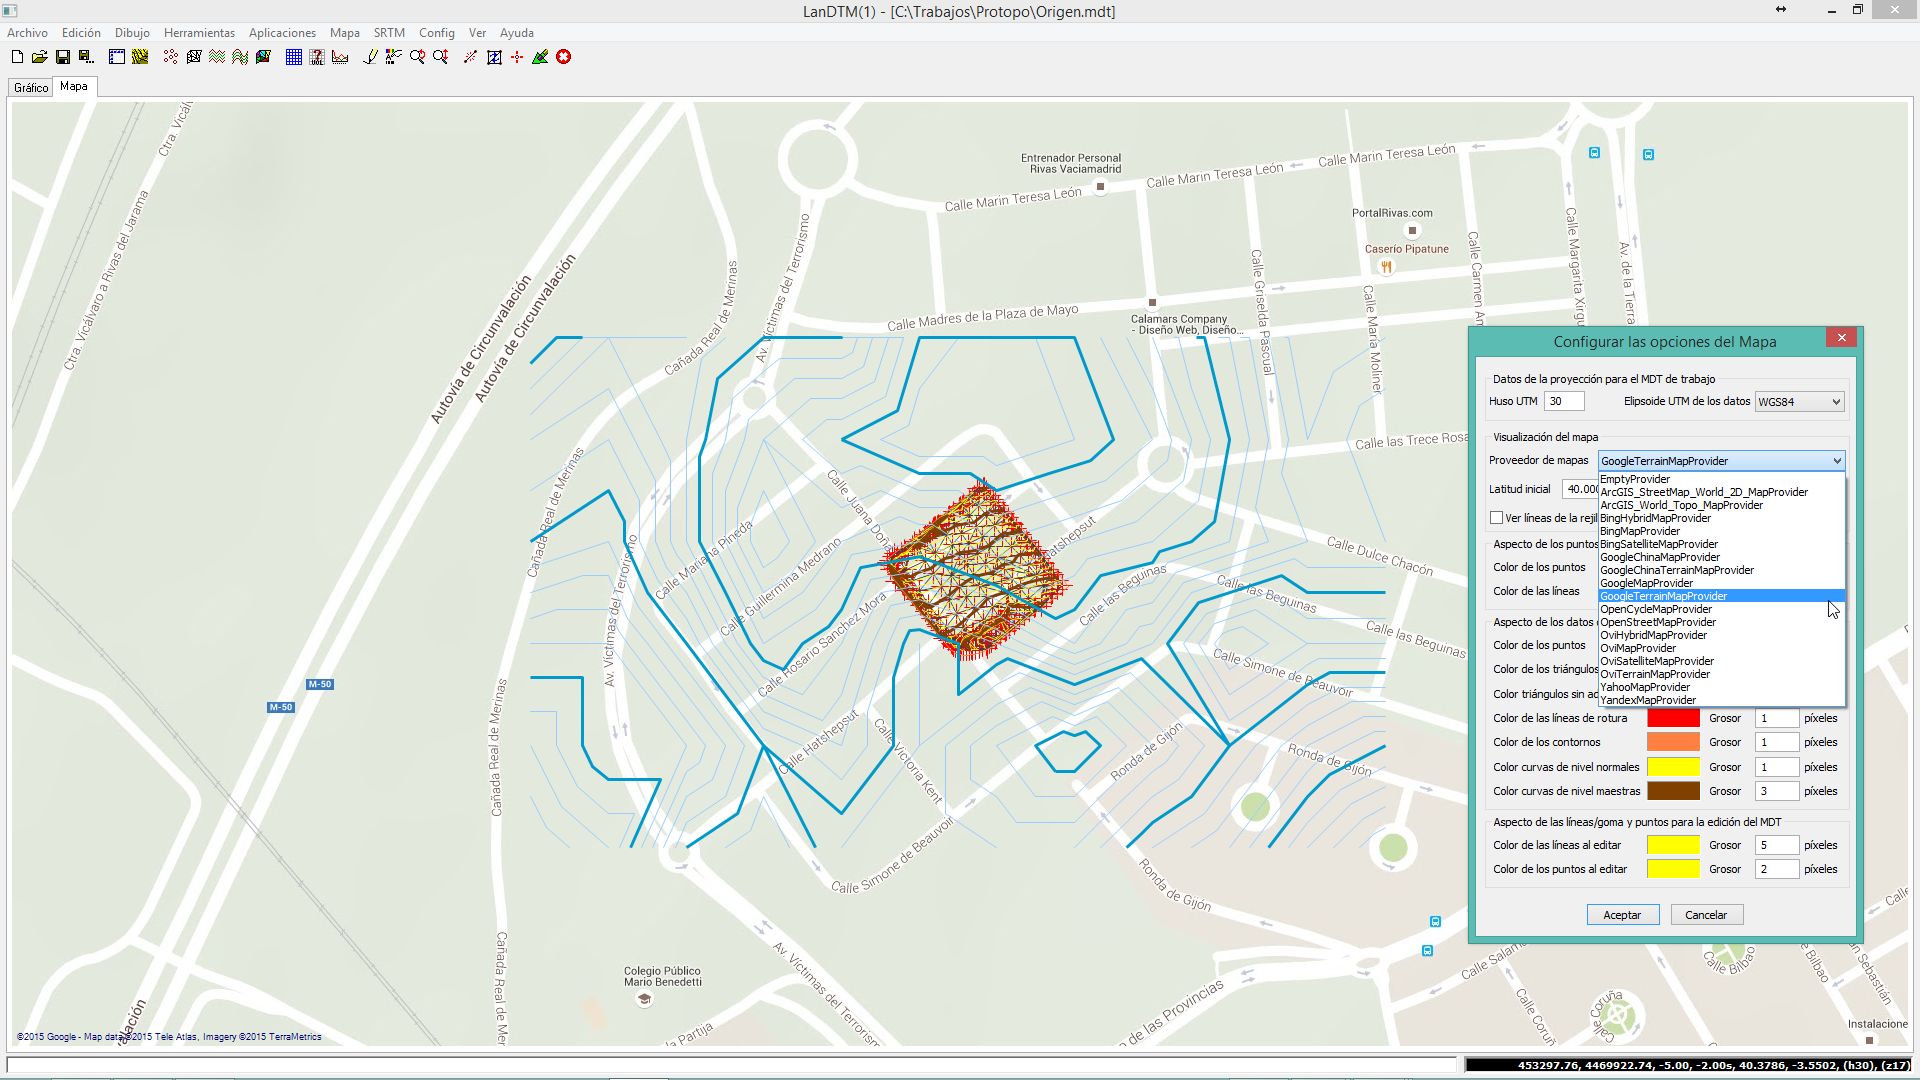Image resolution: width=1920 pixels, height=1080 pixels.
Task: Click the red 'líneas de rotura' color swatch
Action: (1673, 718)
